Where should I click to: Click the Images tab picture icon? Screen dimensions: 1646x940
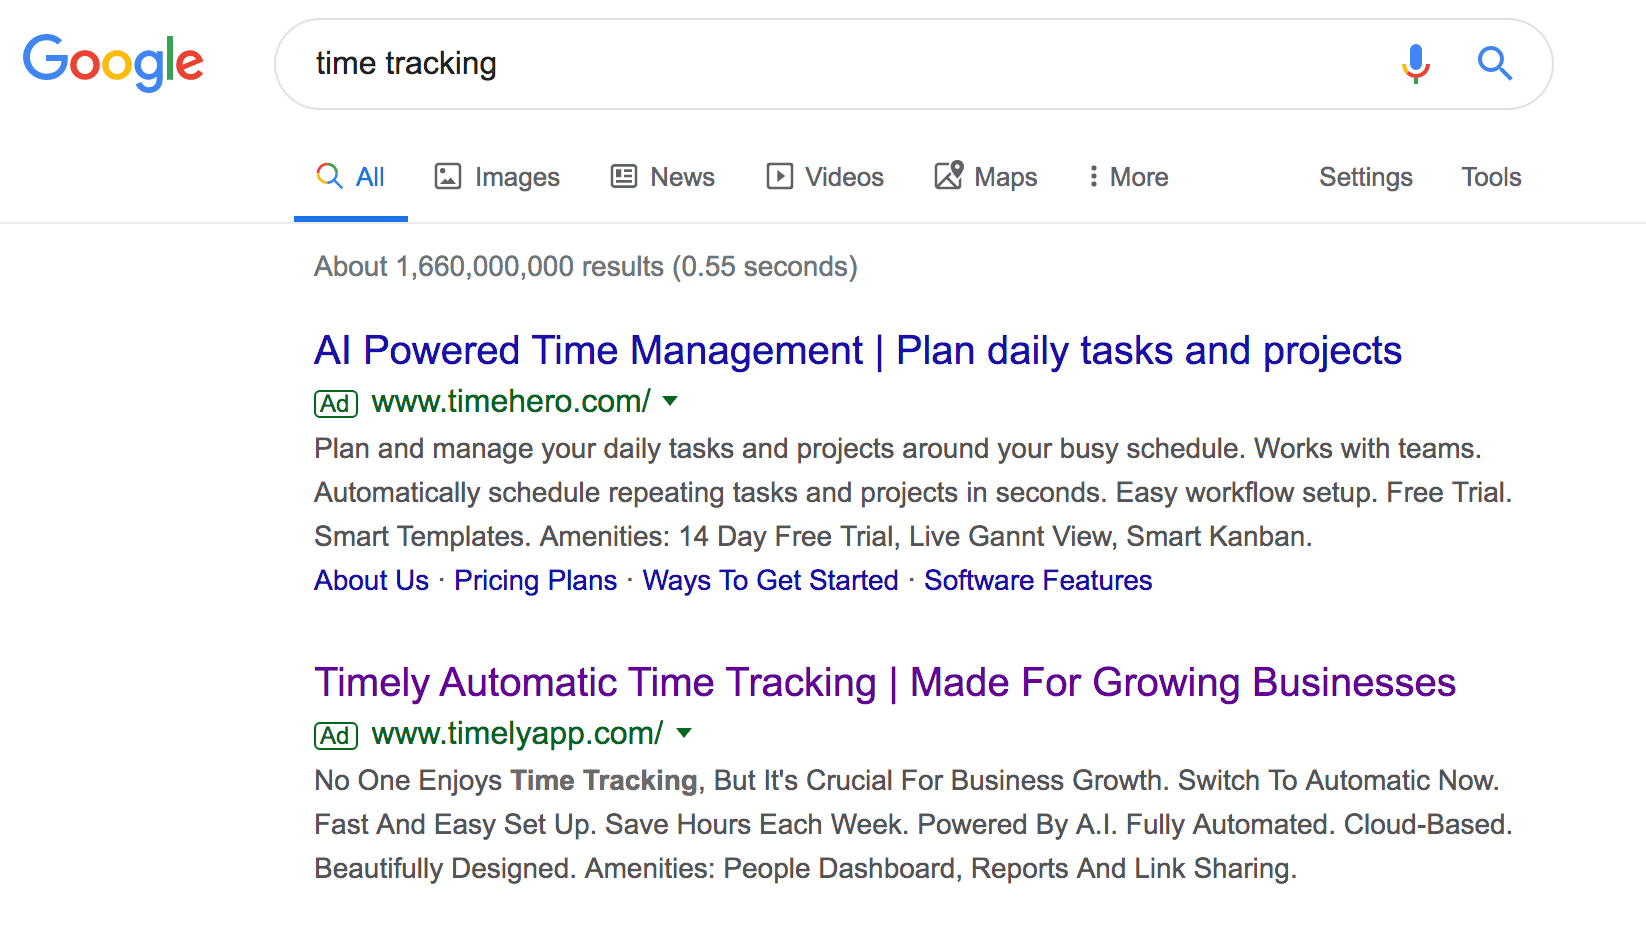point(447,177)
